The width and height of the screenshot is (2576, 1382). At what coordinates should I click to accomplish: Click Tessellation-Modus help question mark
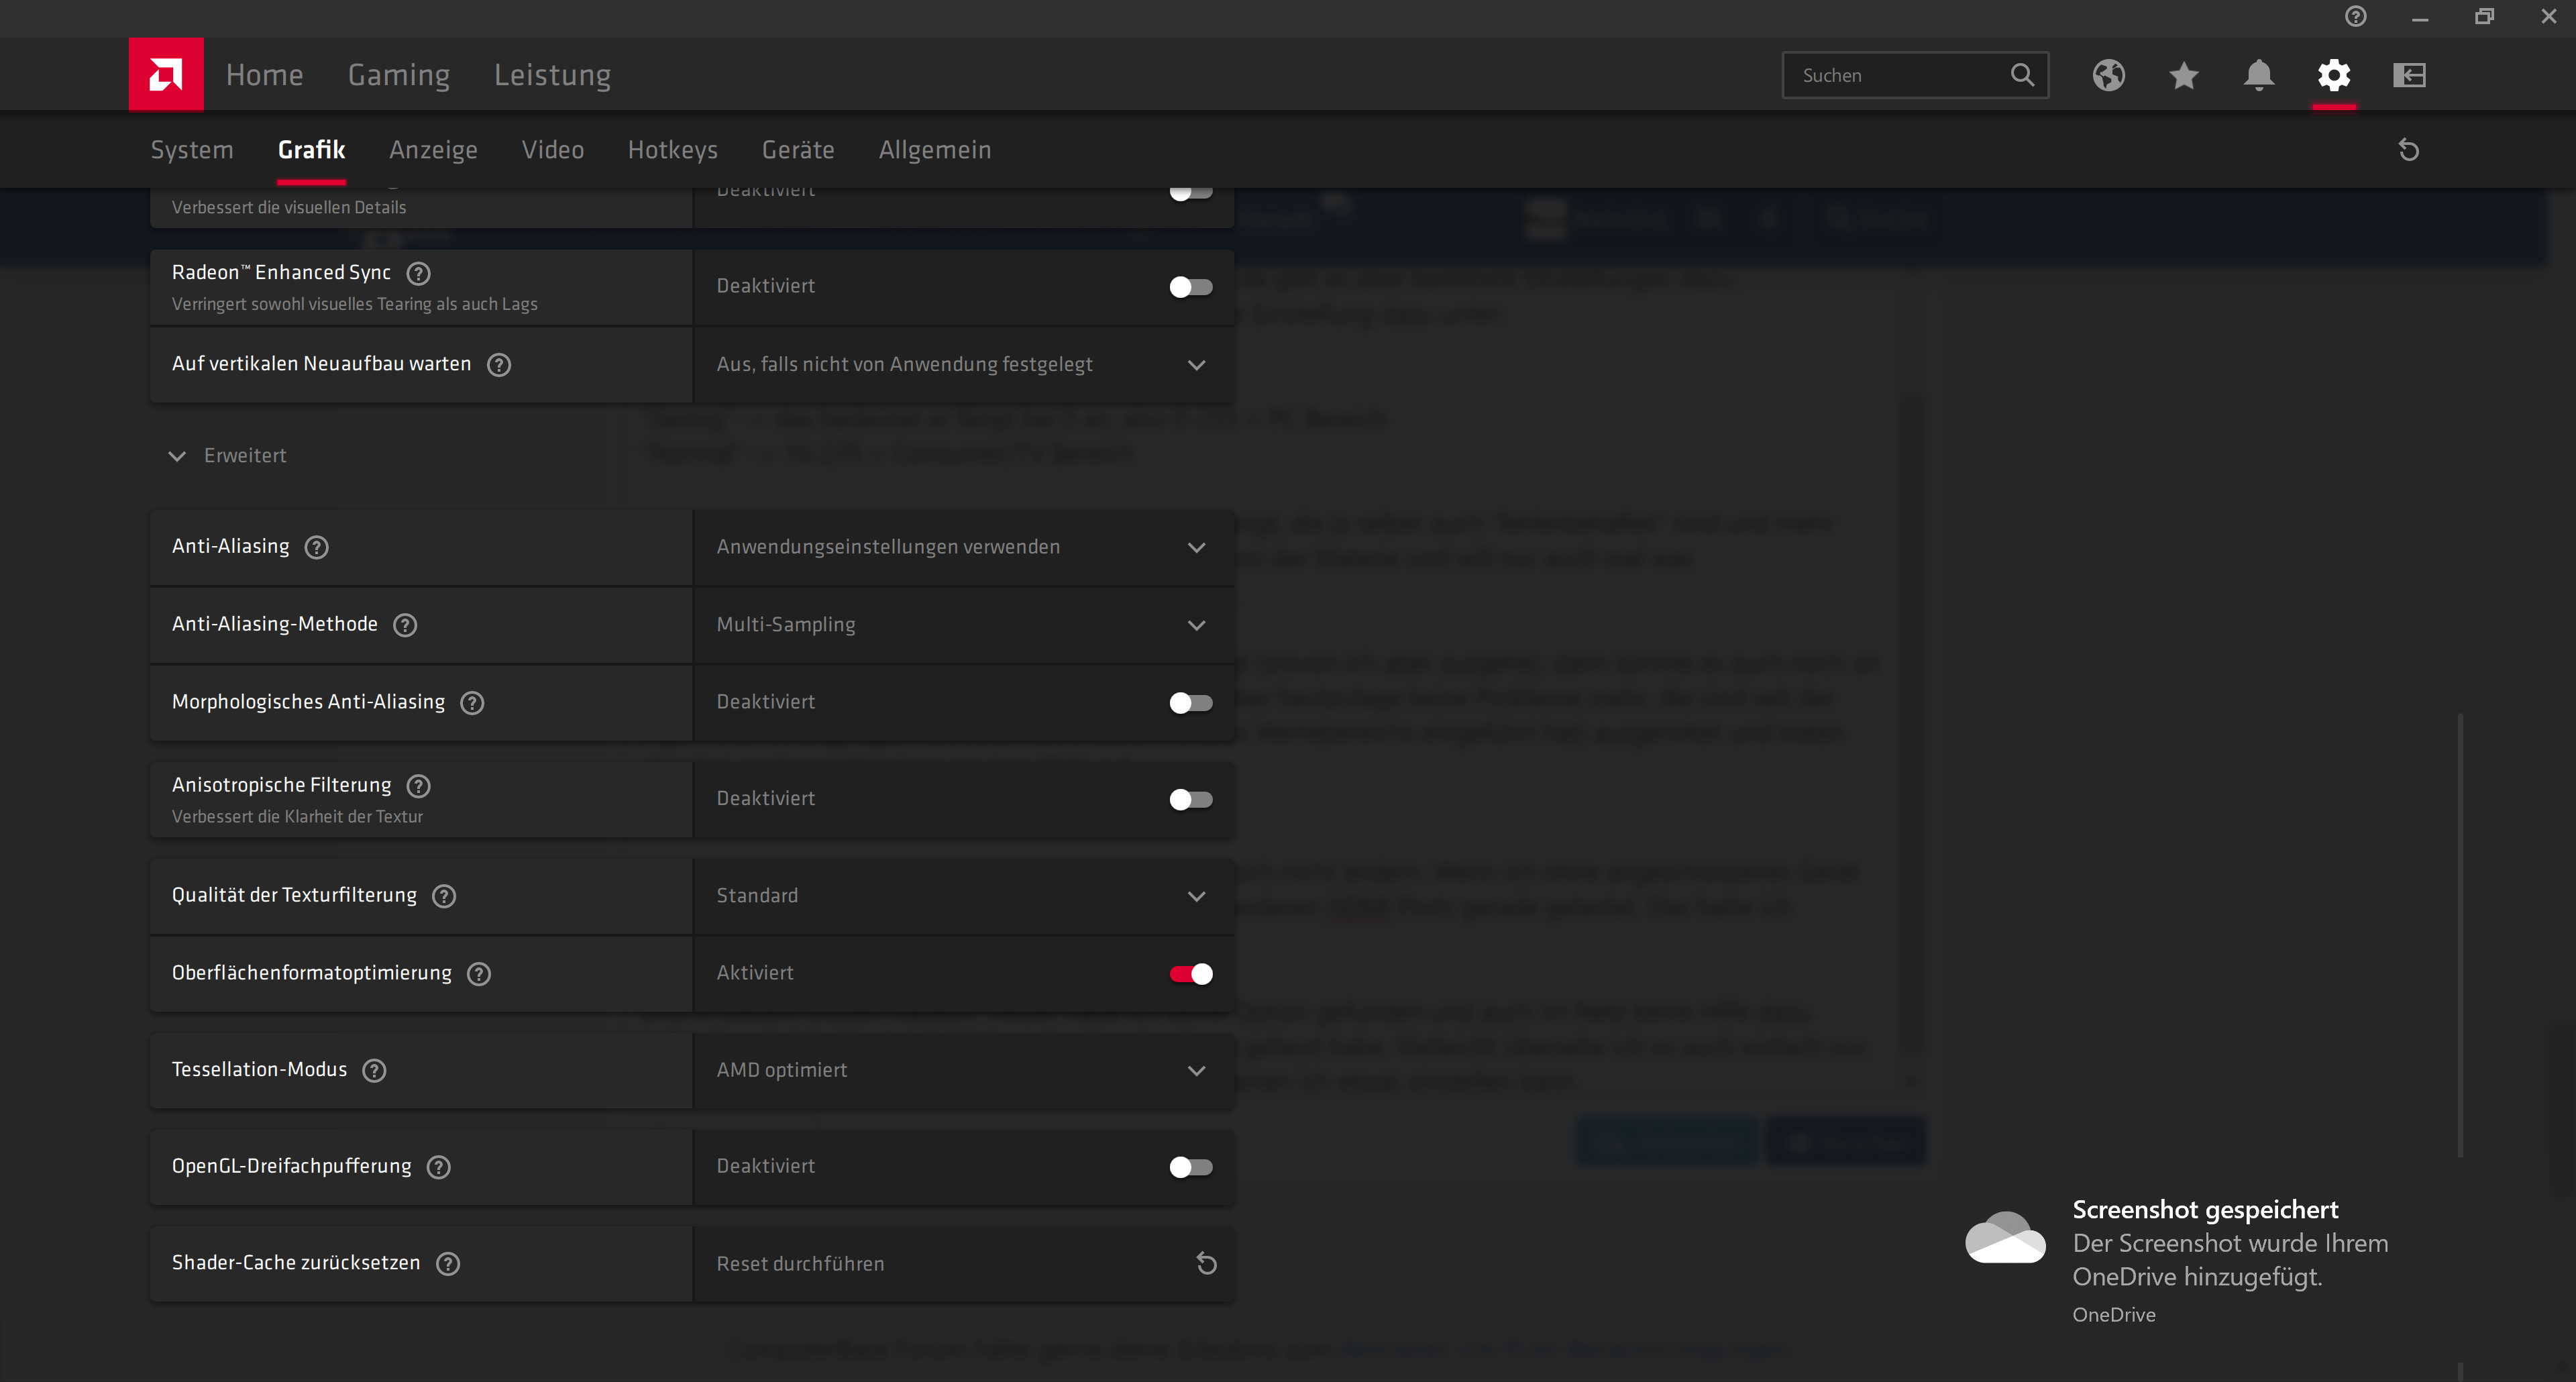[x=375, y=1070]
